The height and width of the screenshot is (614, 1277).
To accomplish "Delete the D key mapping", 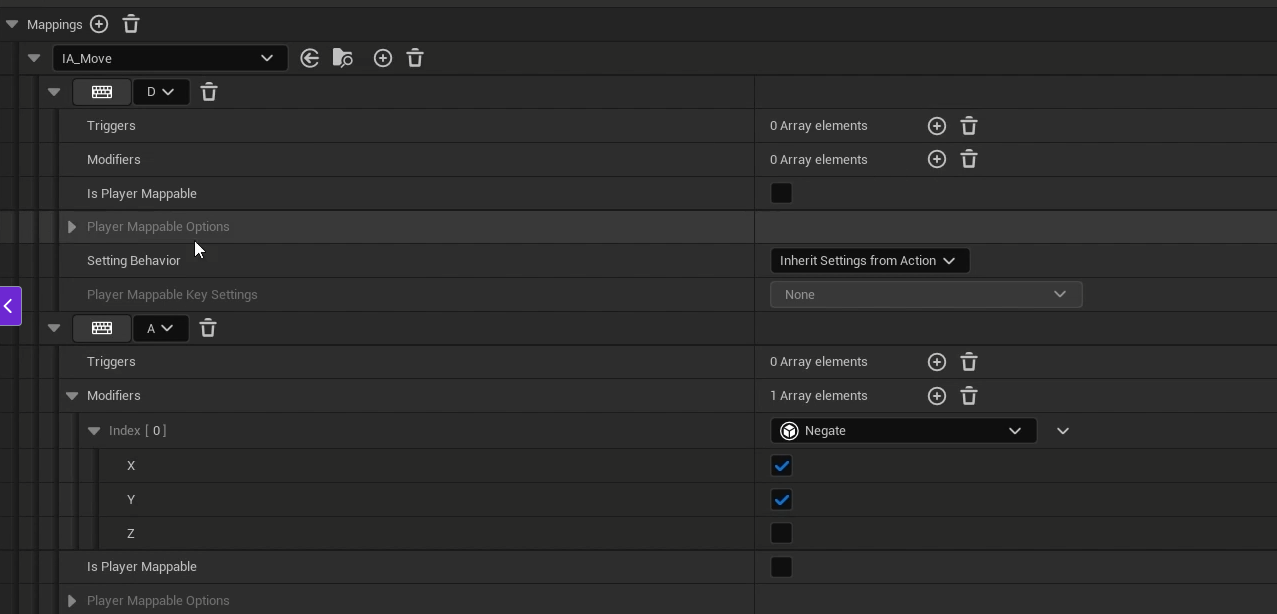I will point(209,92).
